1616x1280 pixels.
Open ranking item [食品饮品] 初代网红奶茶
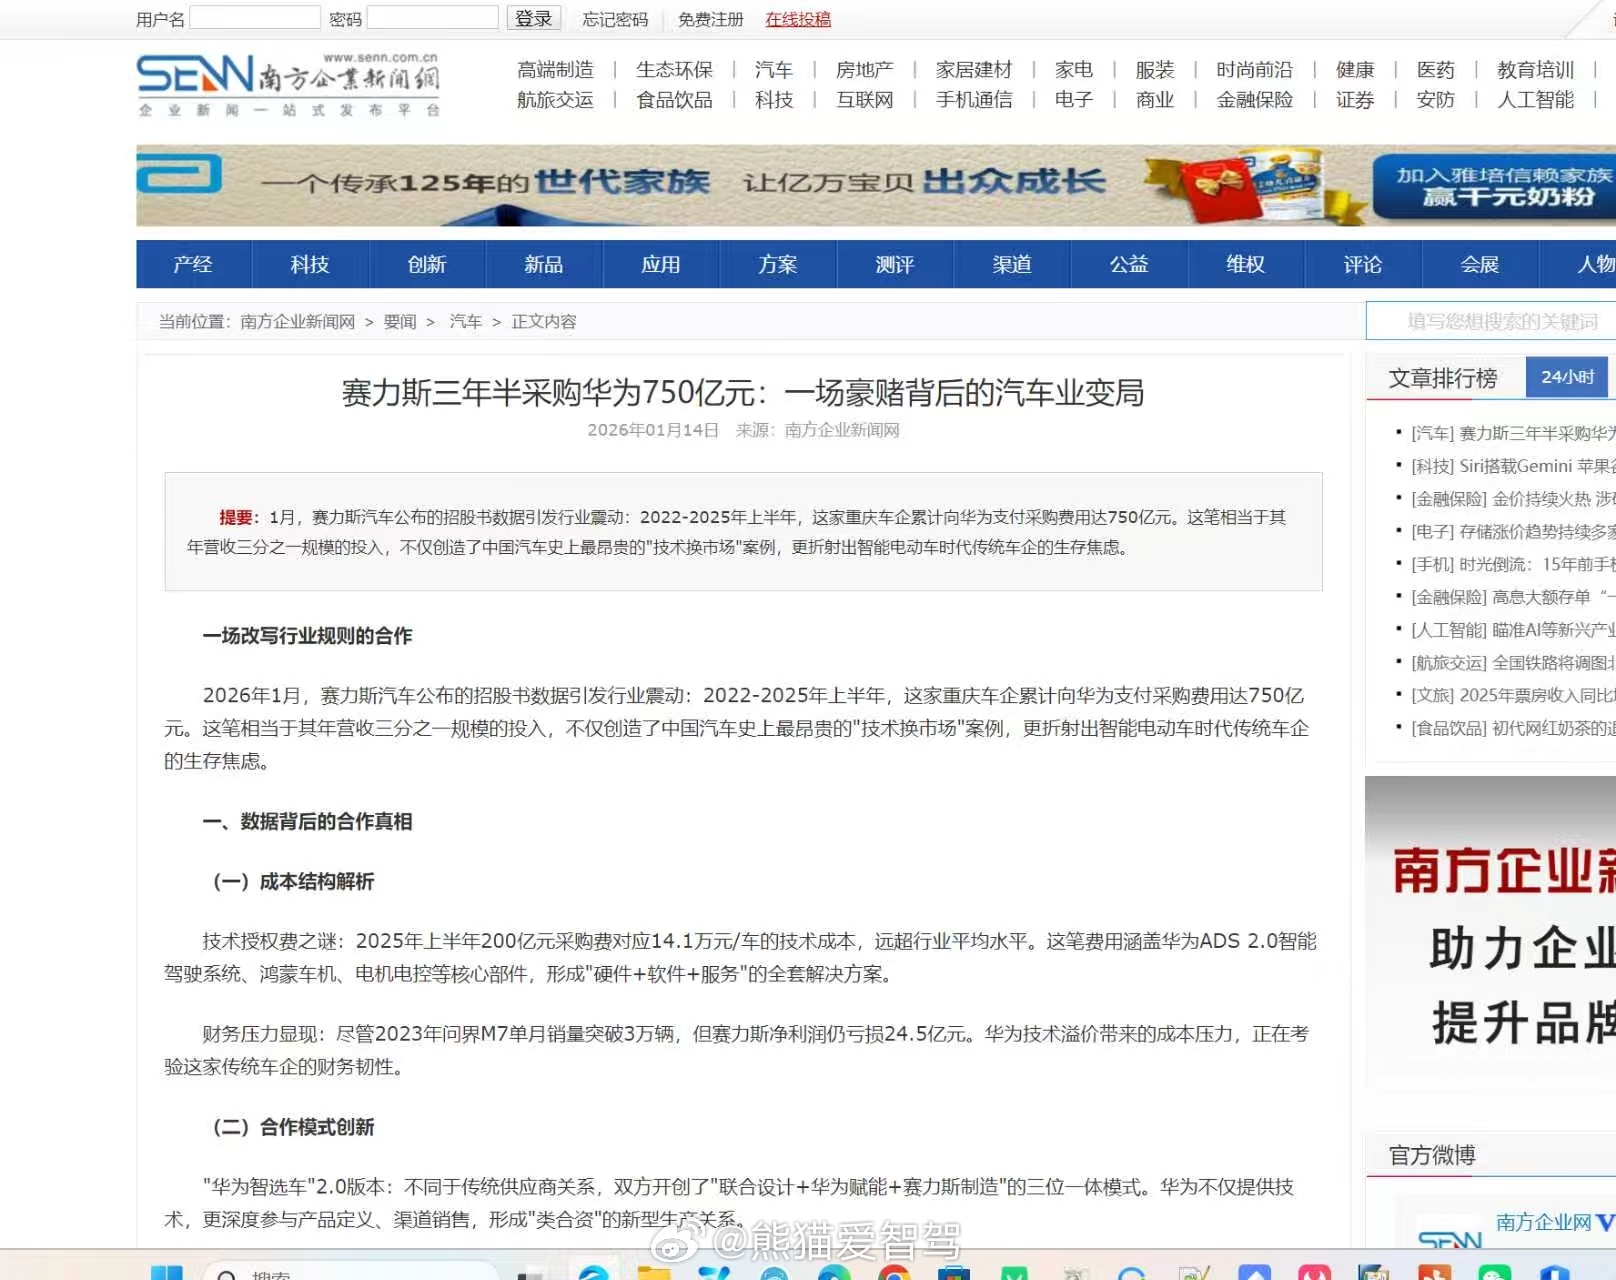[1513, 728]
